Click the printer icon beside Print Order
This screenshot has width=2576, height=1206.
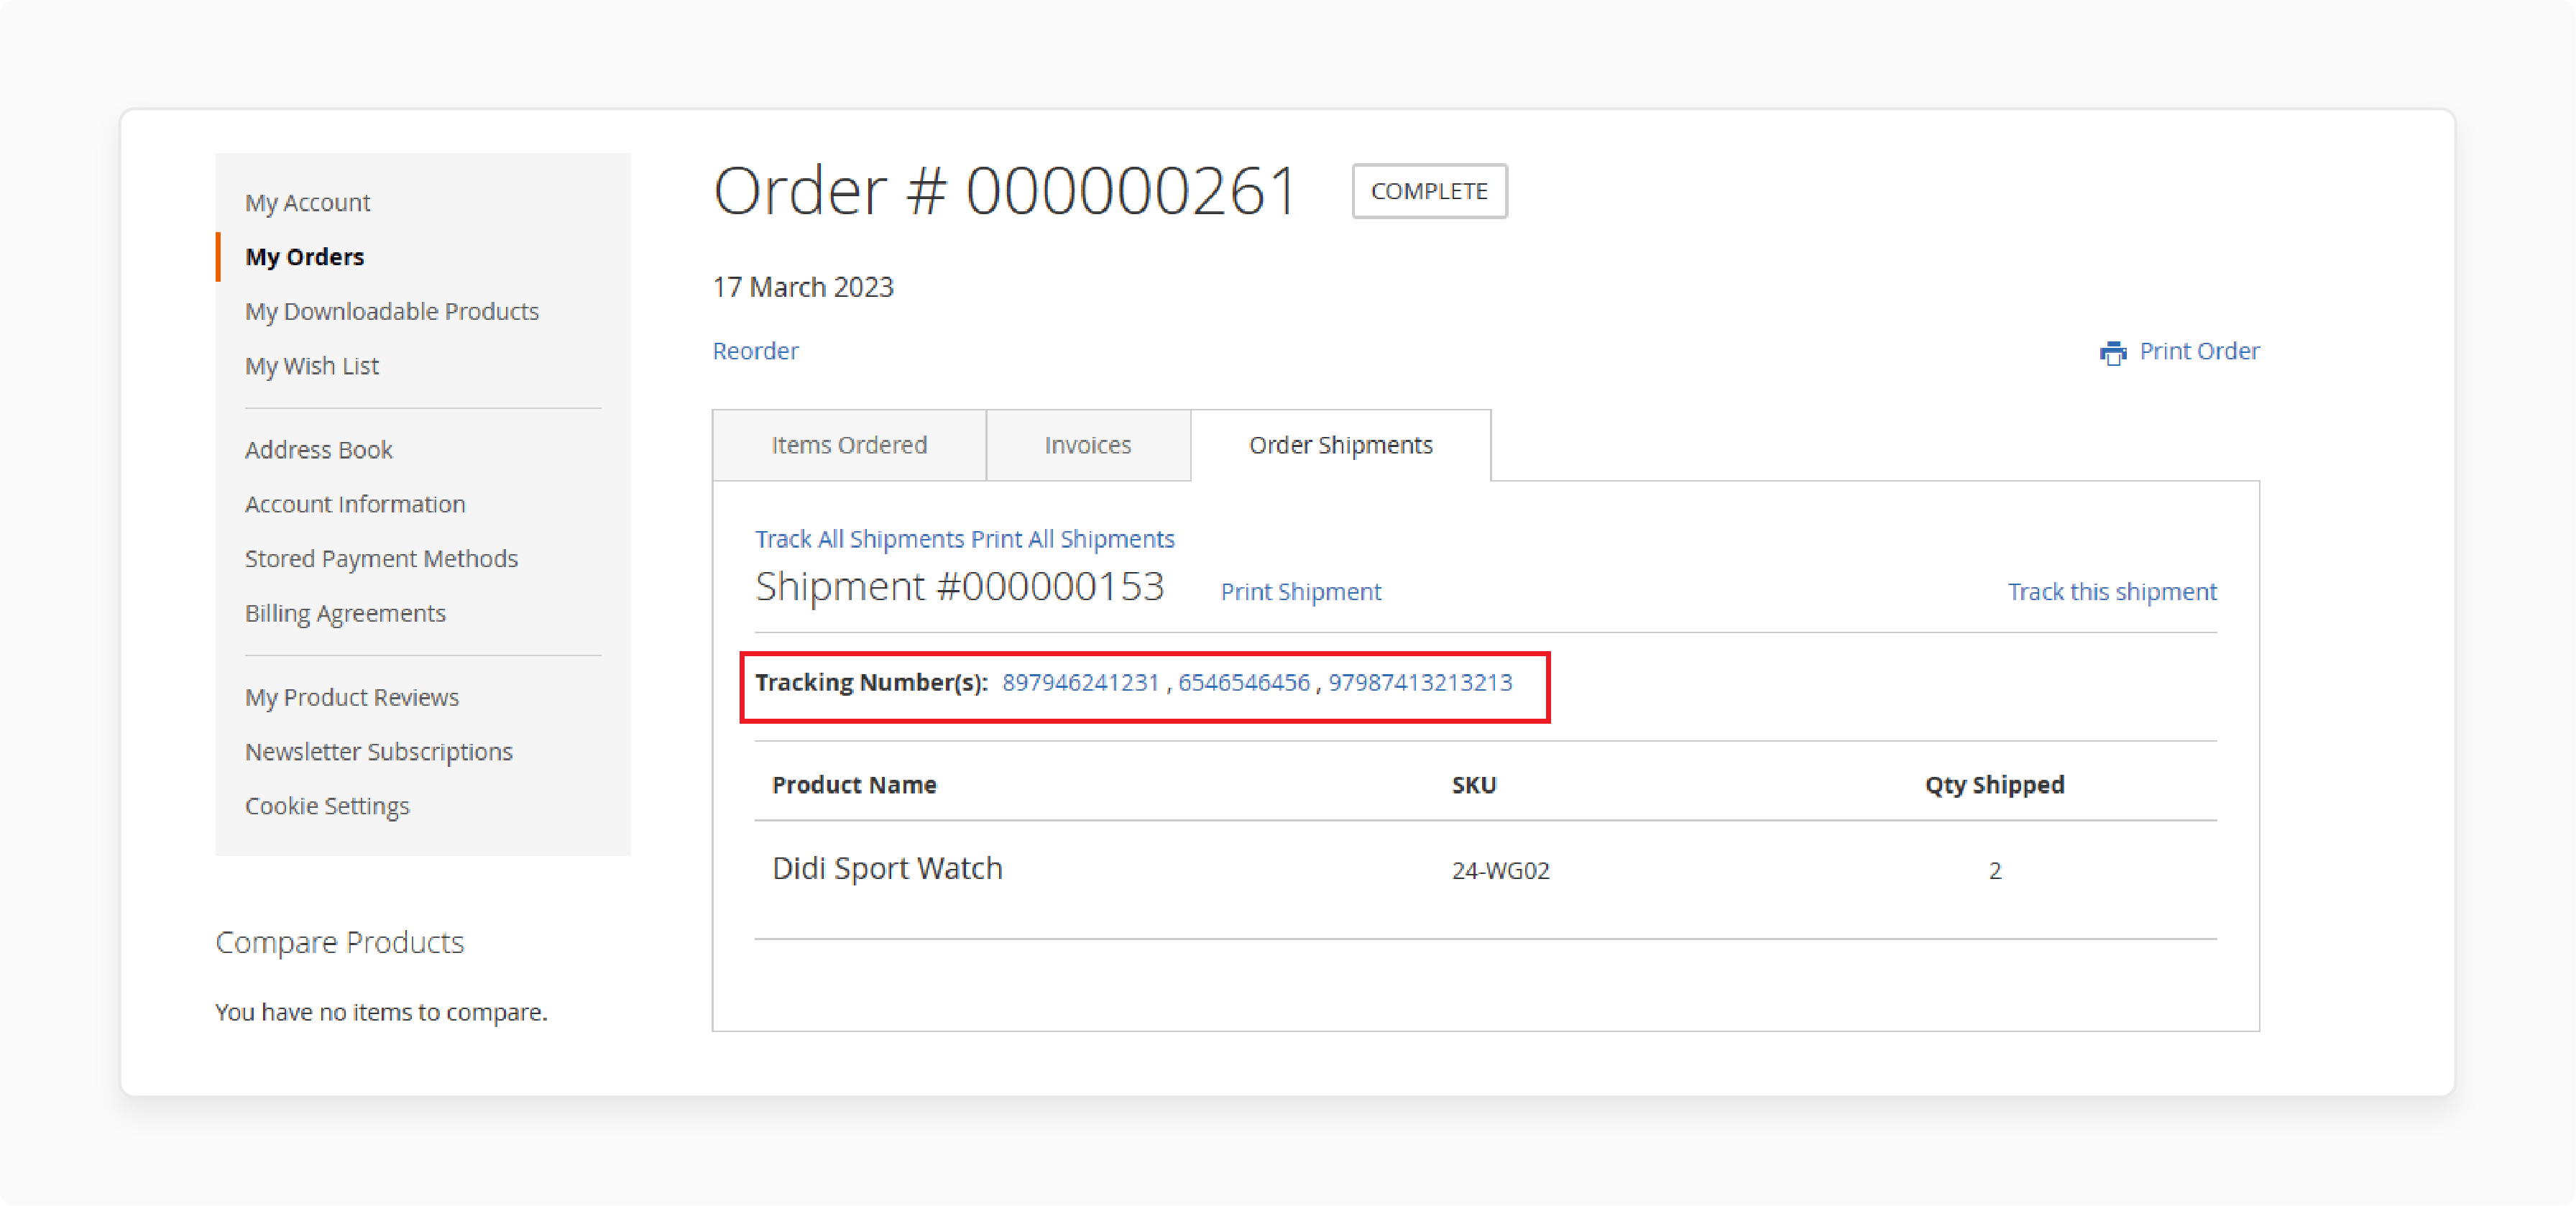click(x=2112, y=353)
